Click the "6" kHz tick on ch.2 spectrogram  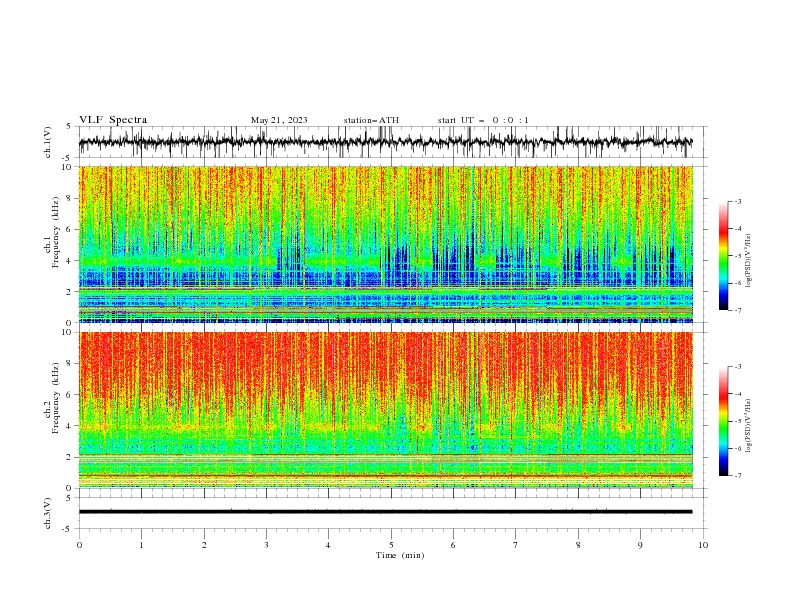click(70, 395)
